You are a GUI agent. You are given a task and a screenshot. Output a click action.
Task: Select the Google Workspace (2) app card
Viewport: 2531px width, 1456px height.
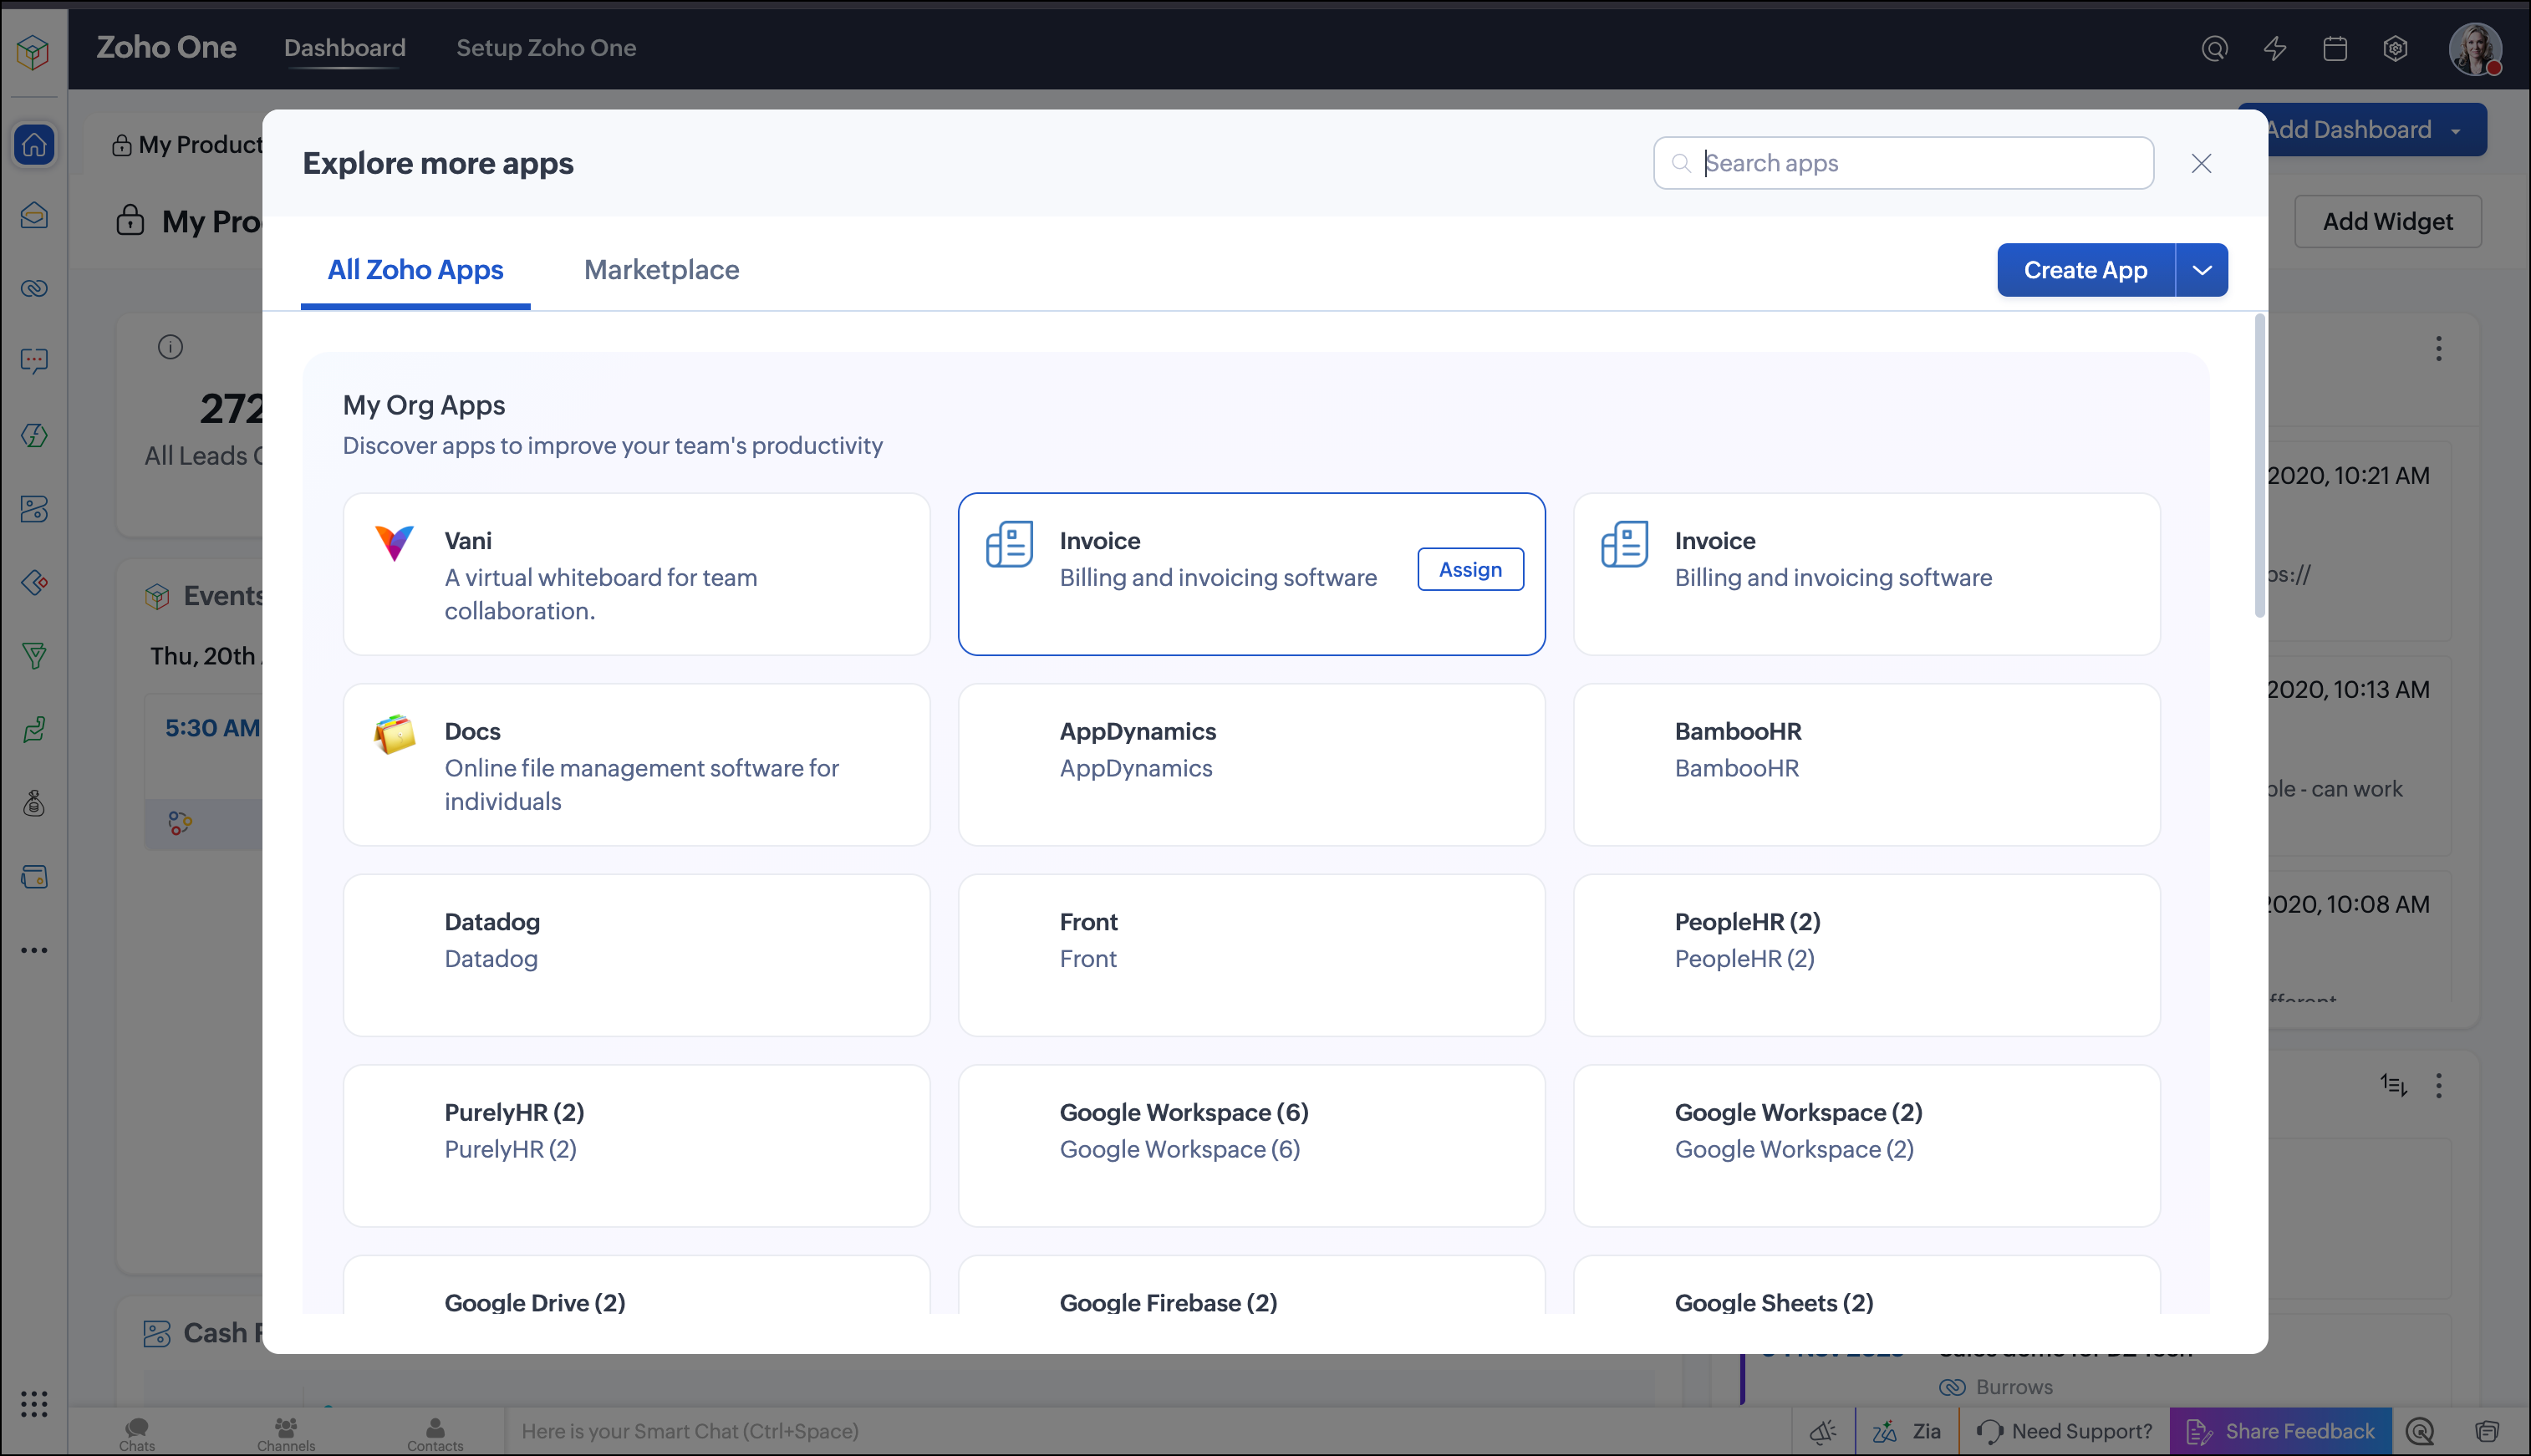[1867, 1146]
